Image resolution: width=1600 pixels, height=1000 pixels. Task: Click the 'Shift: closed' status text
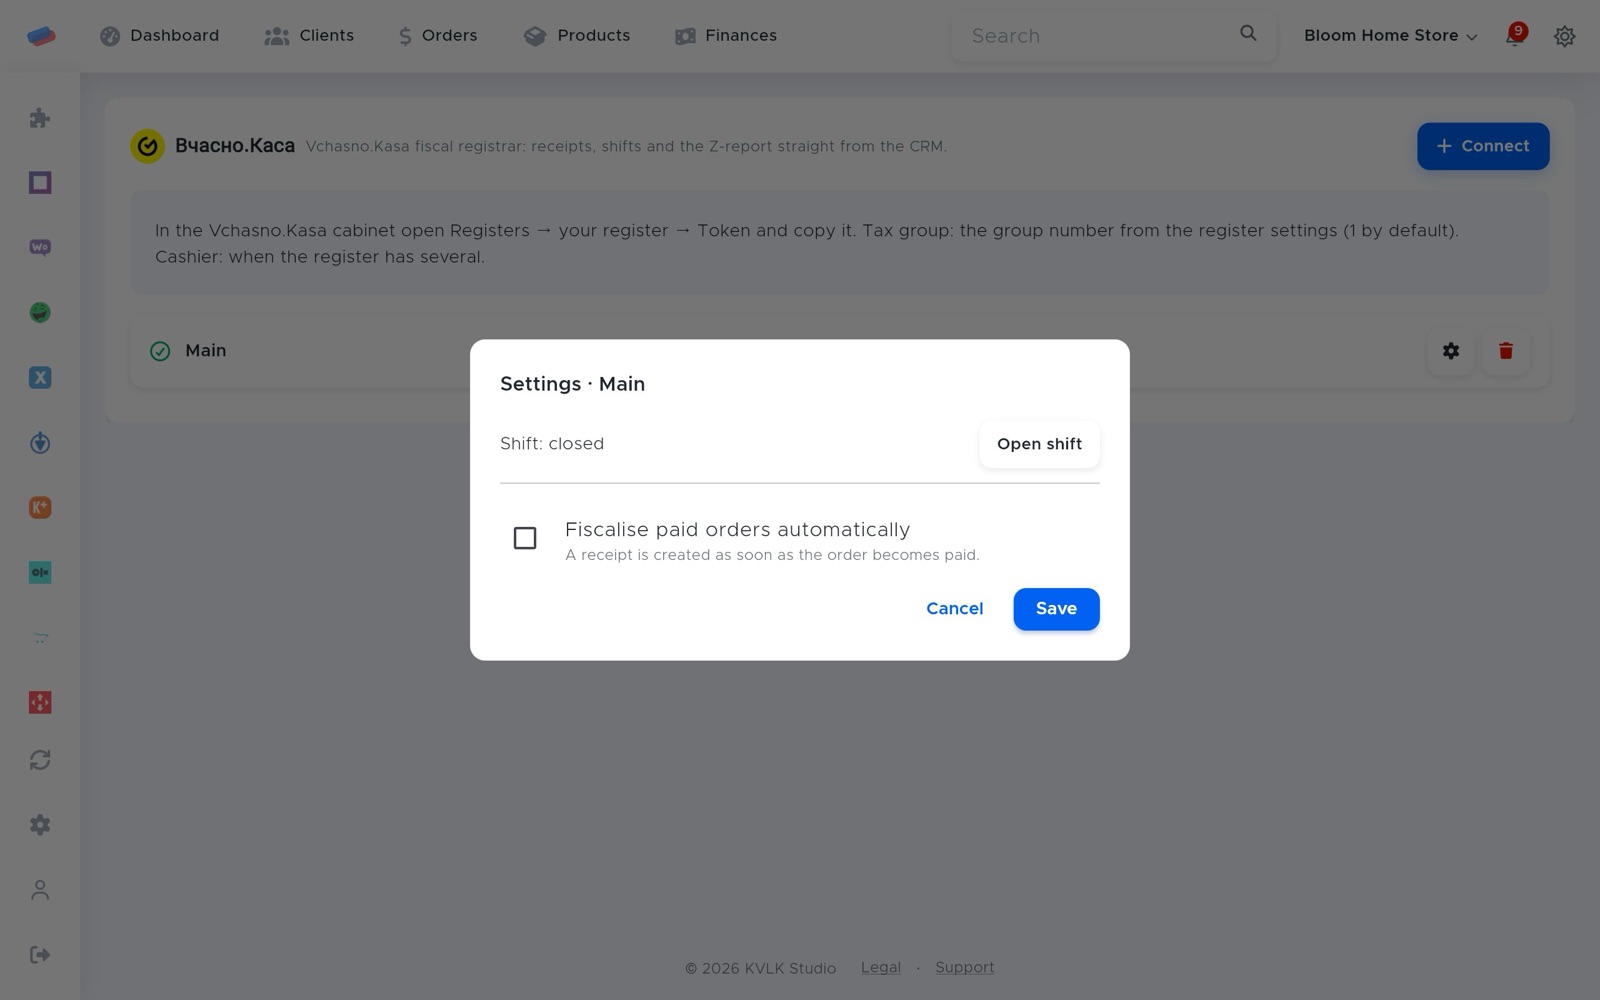pyautogui.click(x=552, y=444)
